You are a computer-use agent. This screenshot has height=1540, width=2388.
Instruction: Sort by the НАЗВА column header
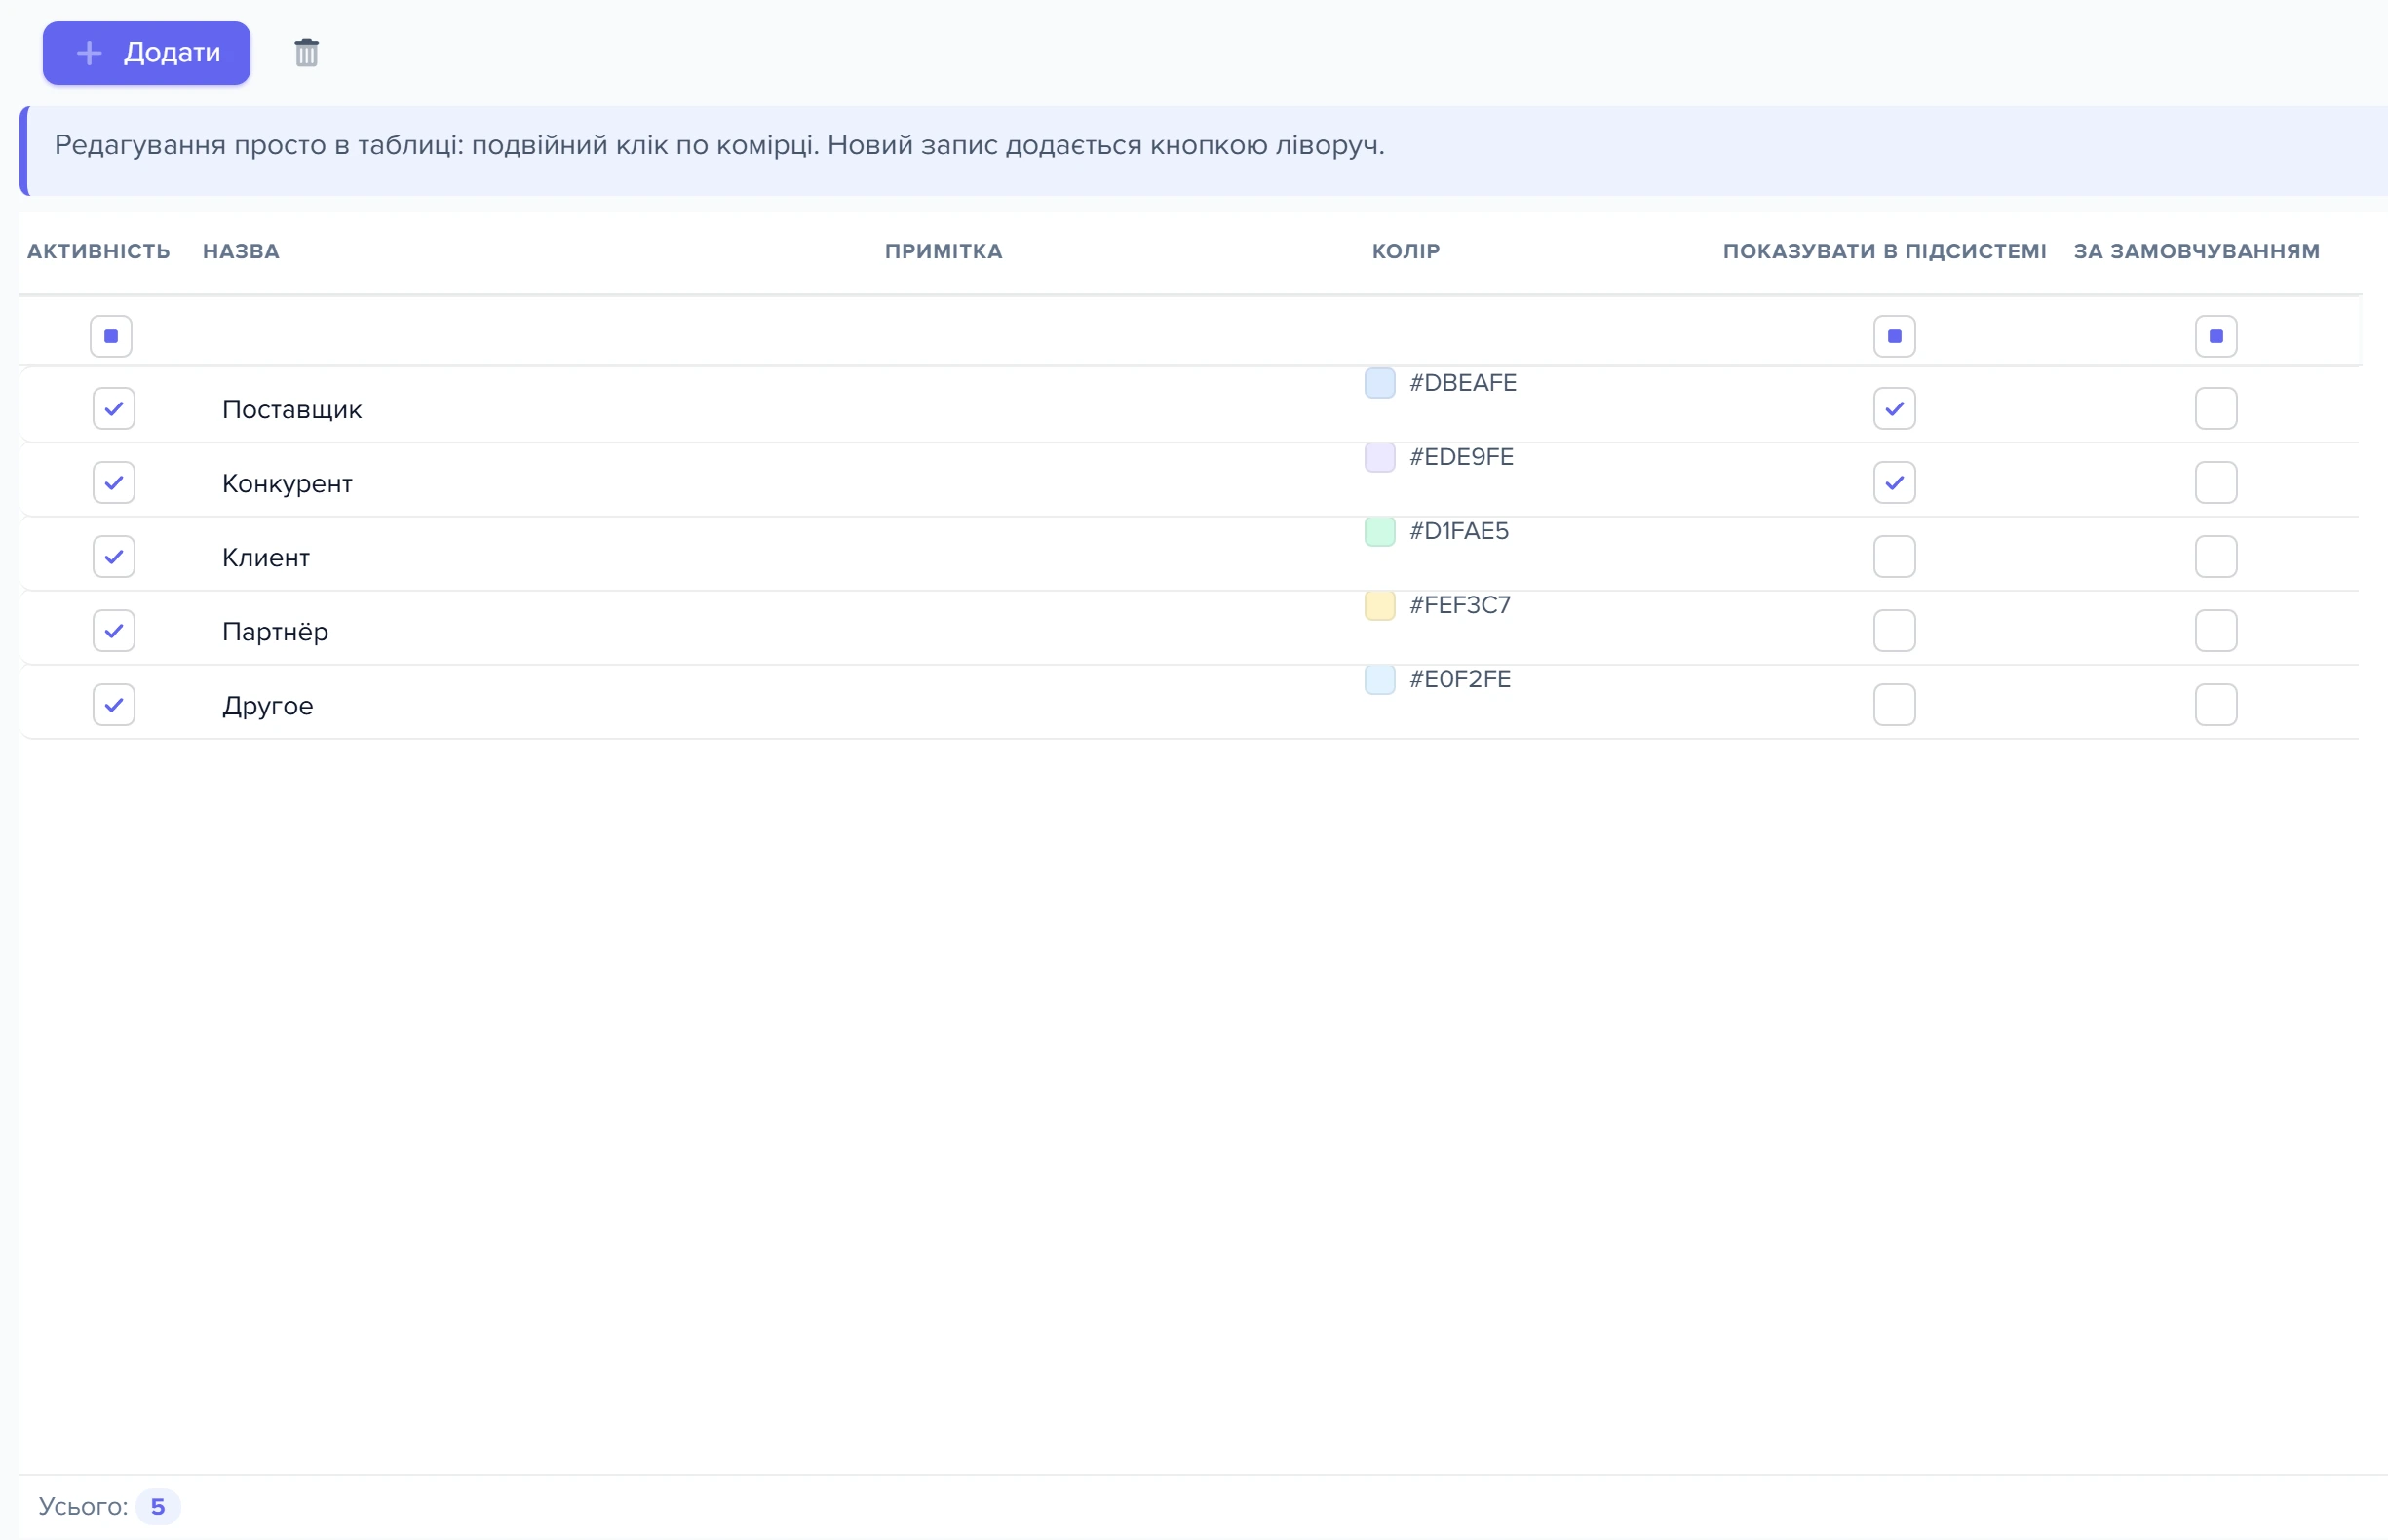click(241, 251)
